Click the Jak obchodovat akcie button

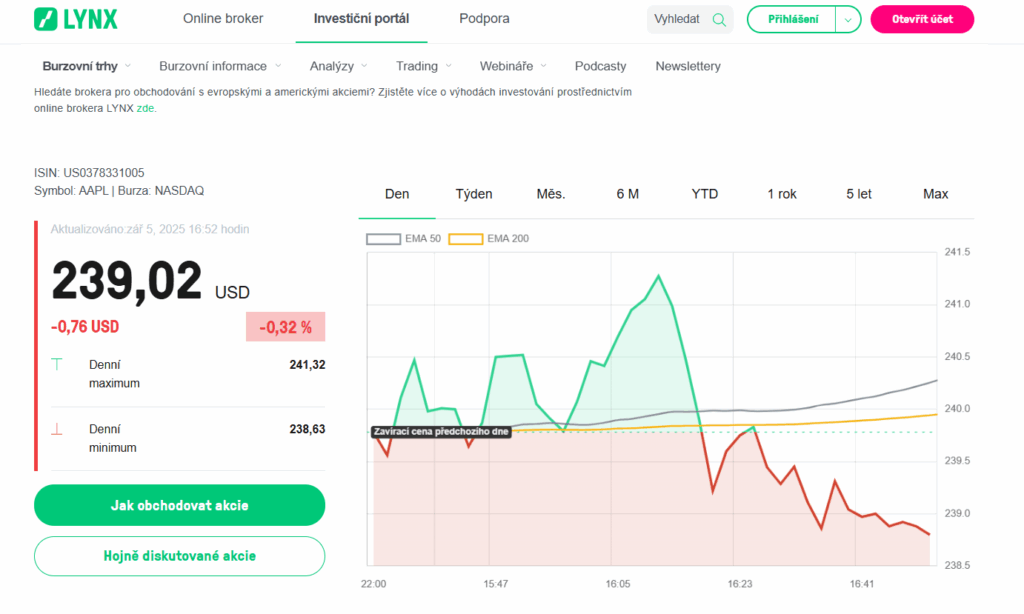point(179,505)
